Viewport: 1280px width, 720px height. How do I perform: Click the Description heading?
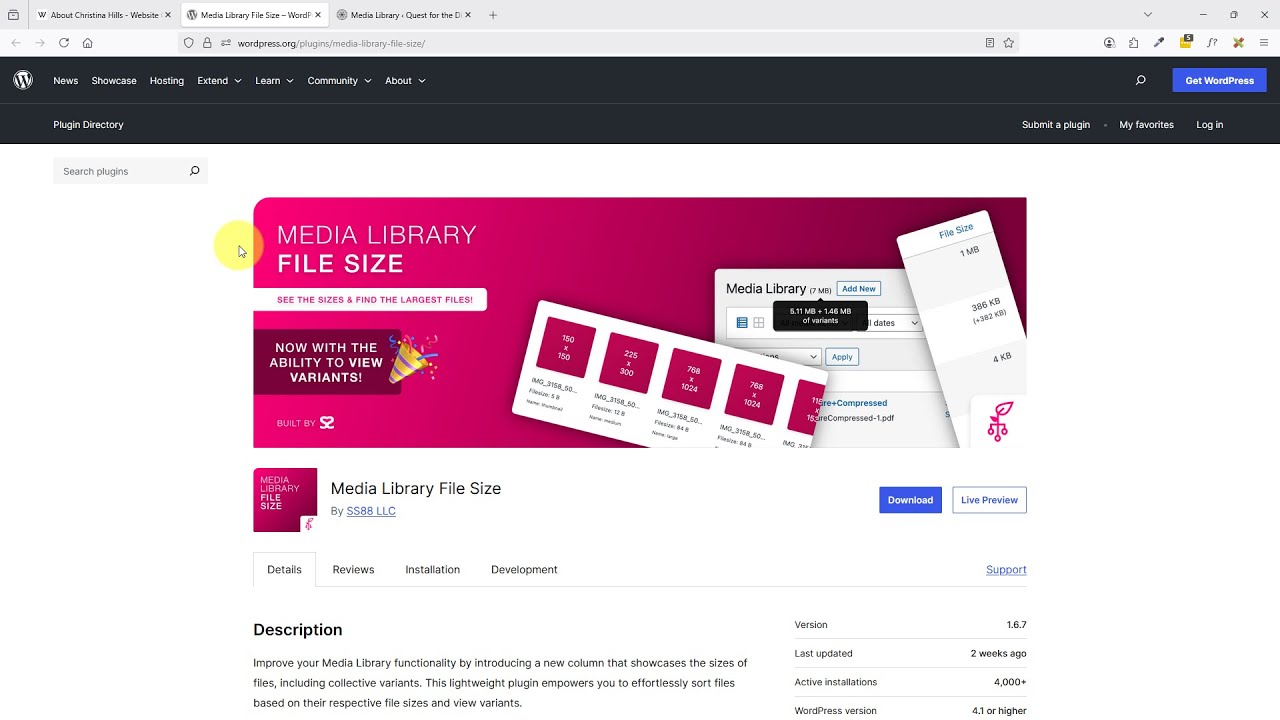pyautogui.click(x=297, y=629)
